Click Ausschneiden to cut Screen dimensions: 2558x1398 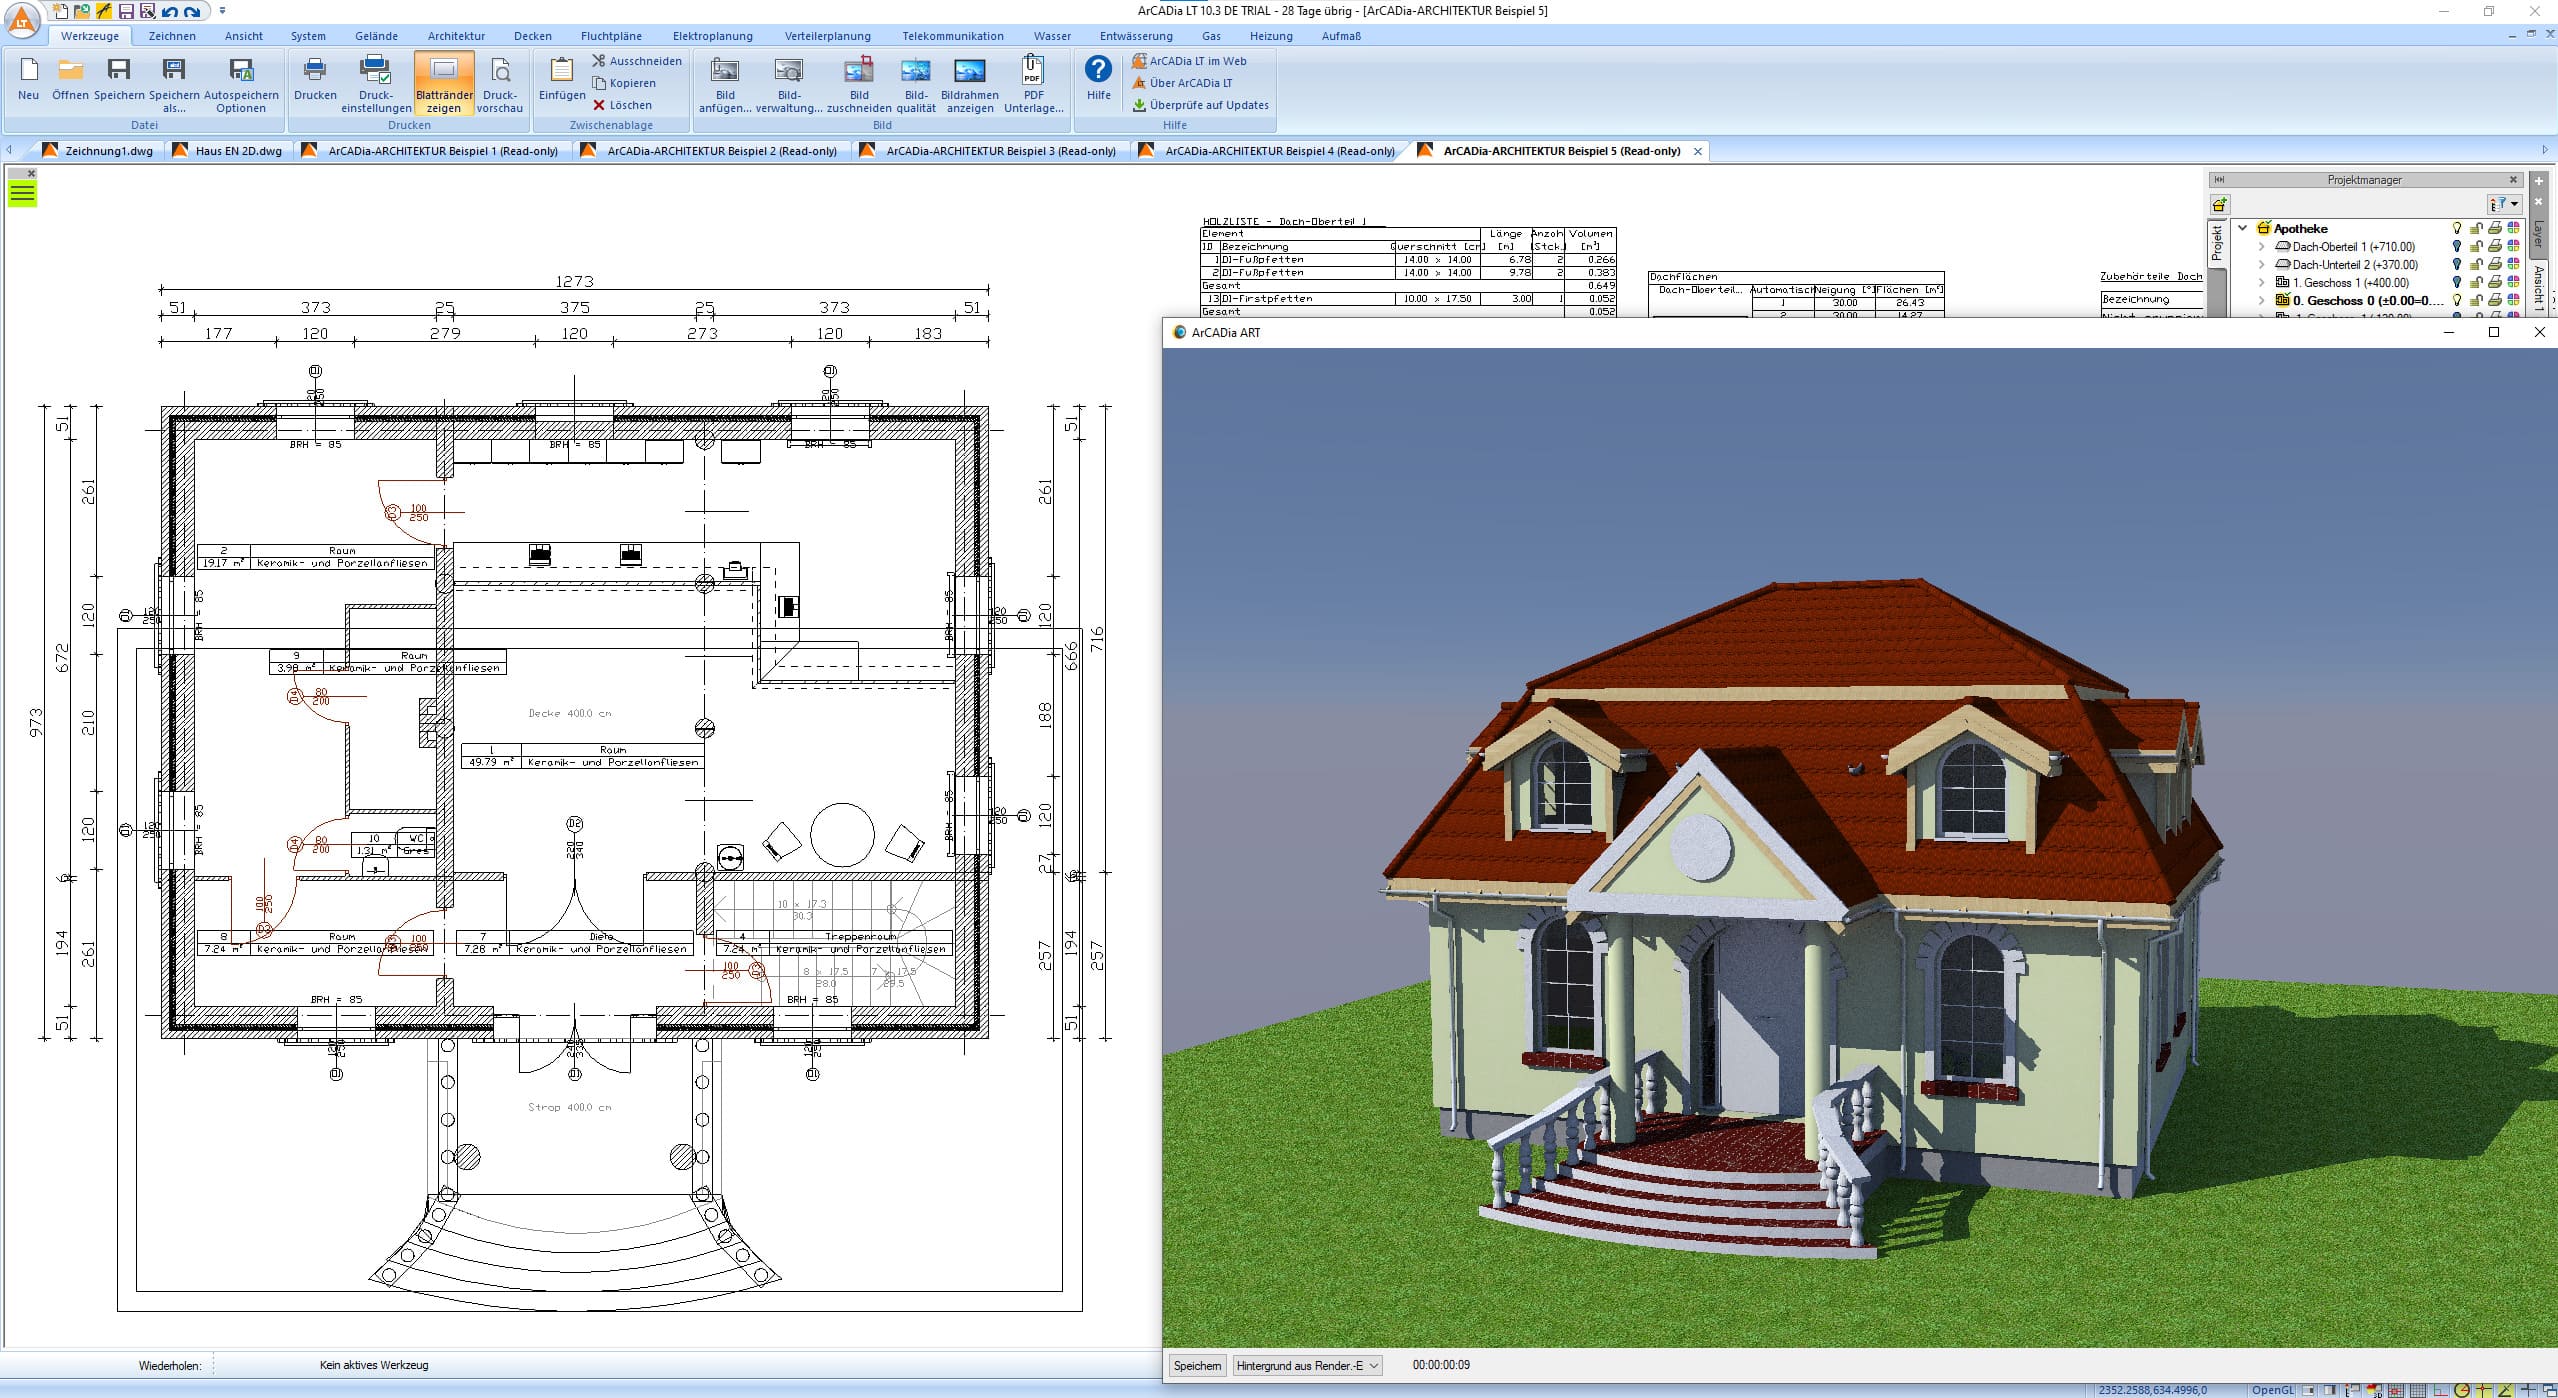637,61
